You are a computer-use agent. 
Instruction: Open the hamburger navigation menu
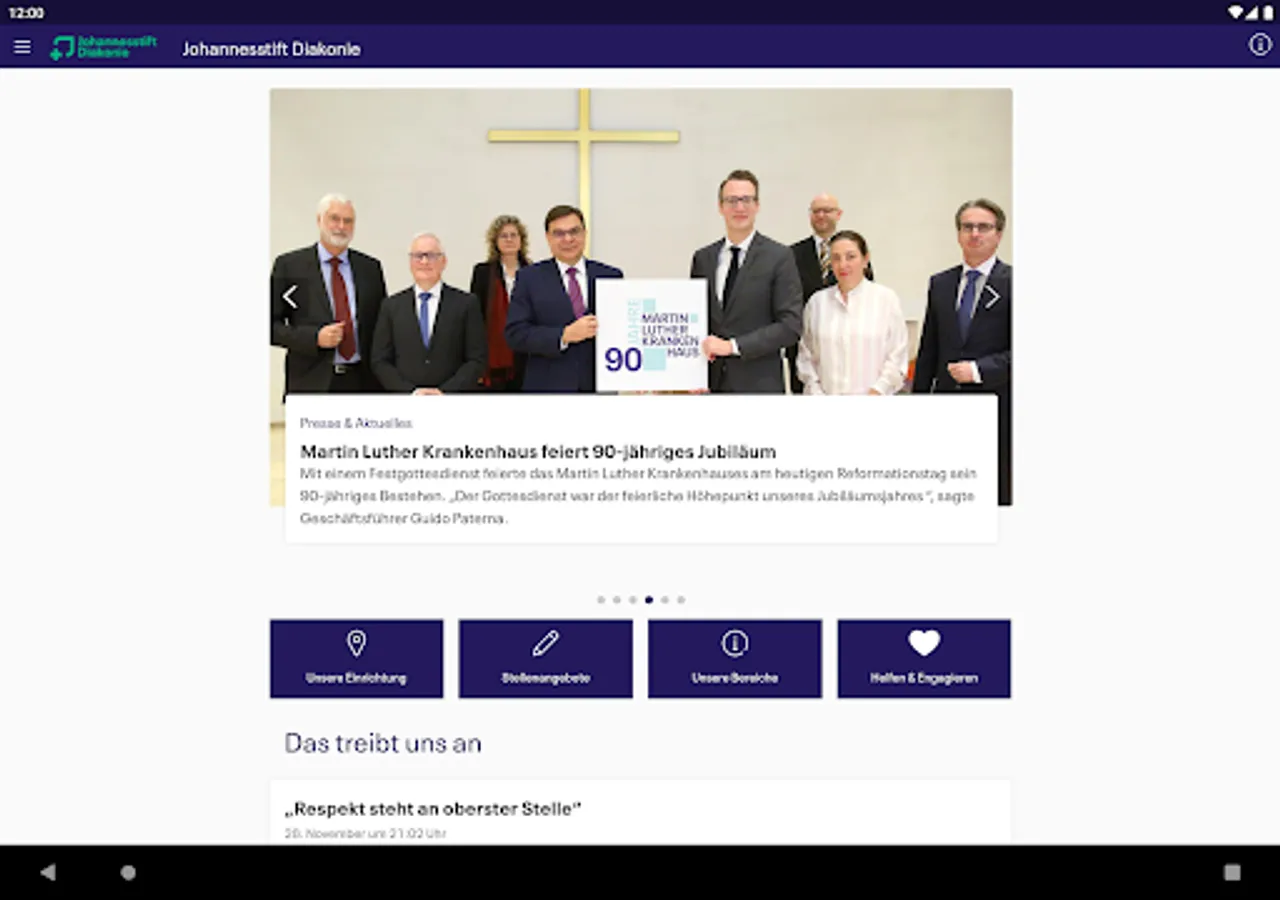coord(22,47)
